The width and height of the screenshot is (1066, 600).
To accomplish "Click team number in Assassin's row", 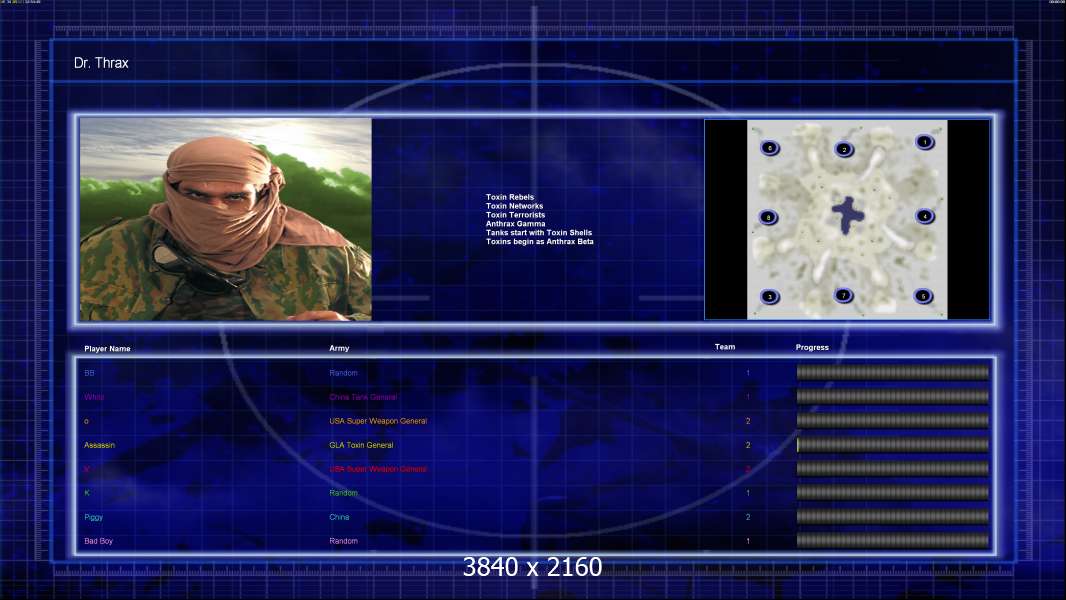I will click(x=748, y=445).
